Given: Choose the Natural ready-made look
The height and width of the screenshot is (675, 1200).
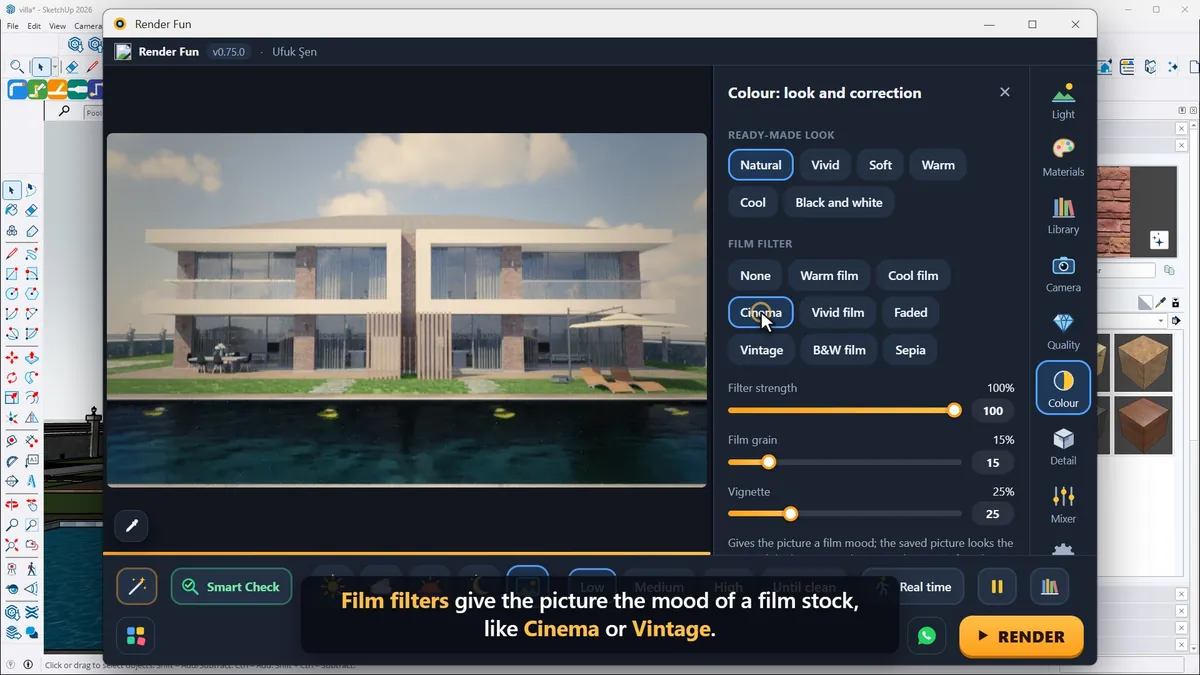Looking at the screenshot, I should [x=761, y=165].
